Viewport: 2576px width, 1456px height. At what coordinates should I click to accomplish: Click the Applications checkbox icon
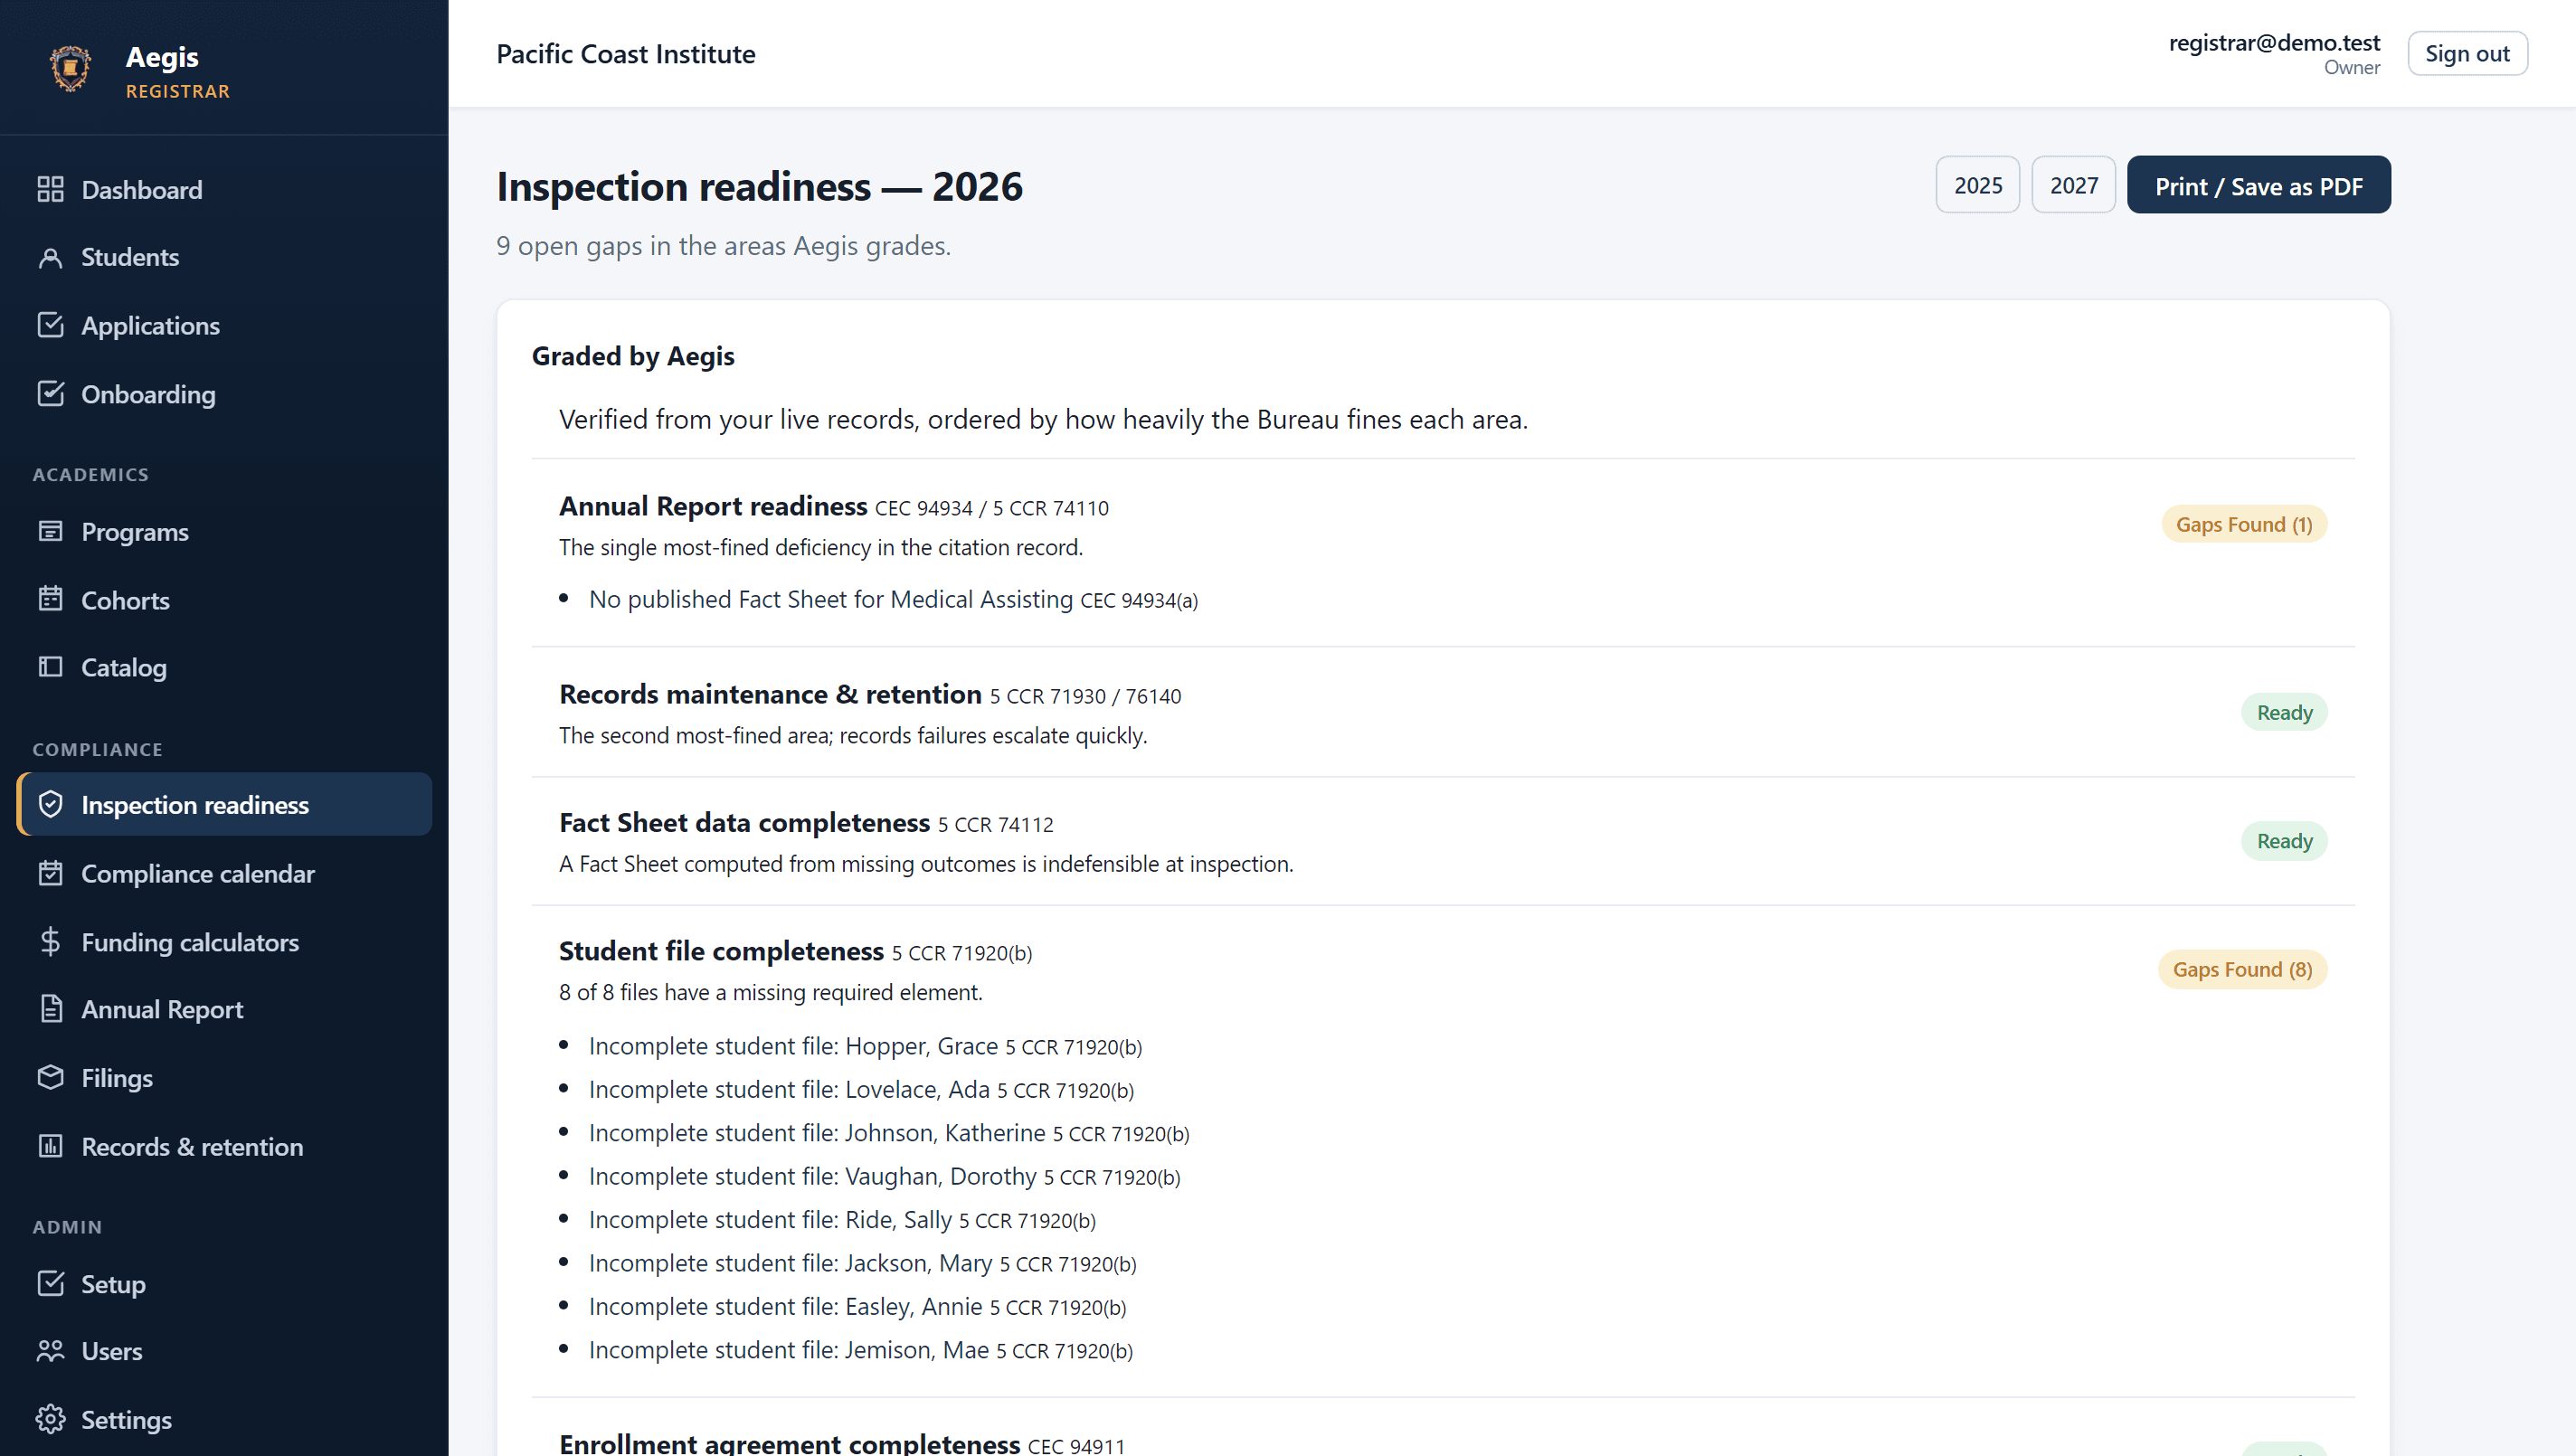pos(50,325)
